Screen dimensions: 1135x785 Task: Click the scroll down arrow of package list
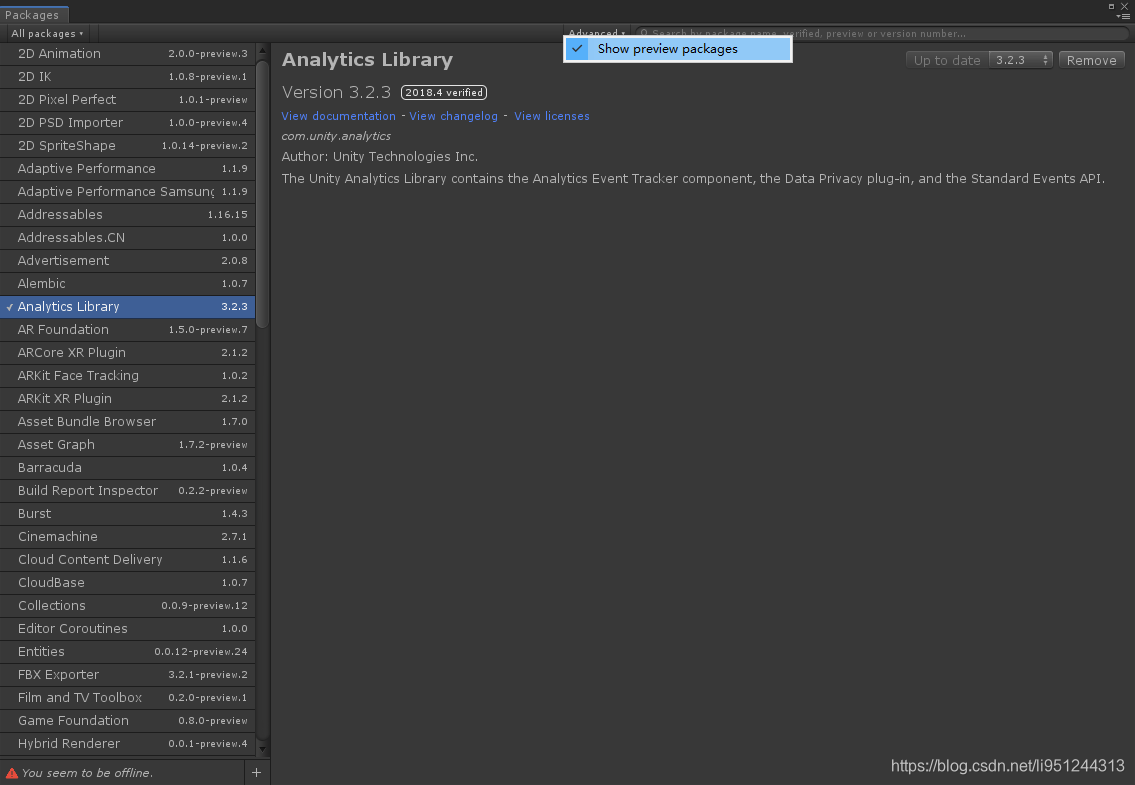pos(263,750)
